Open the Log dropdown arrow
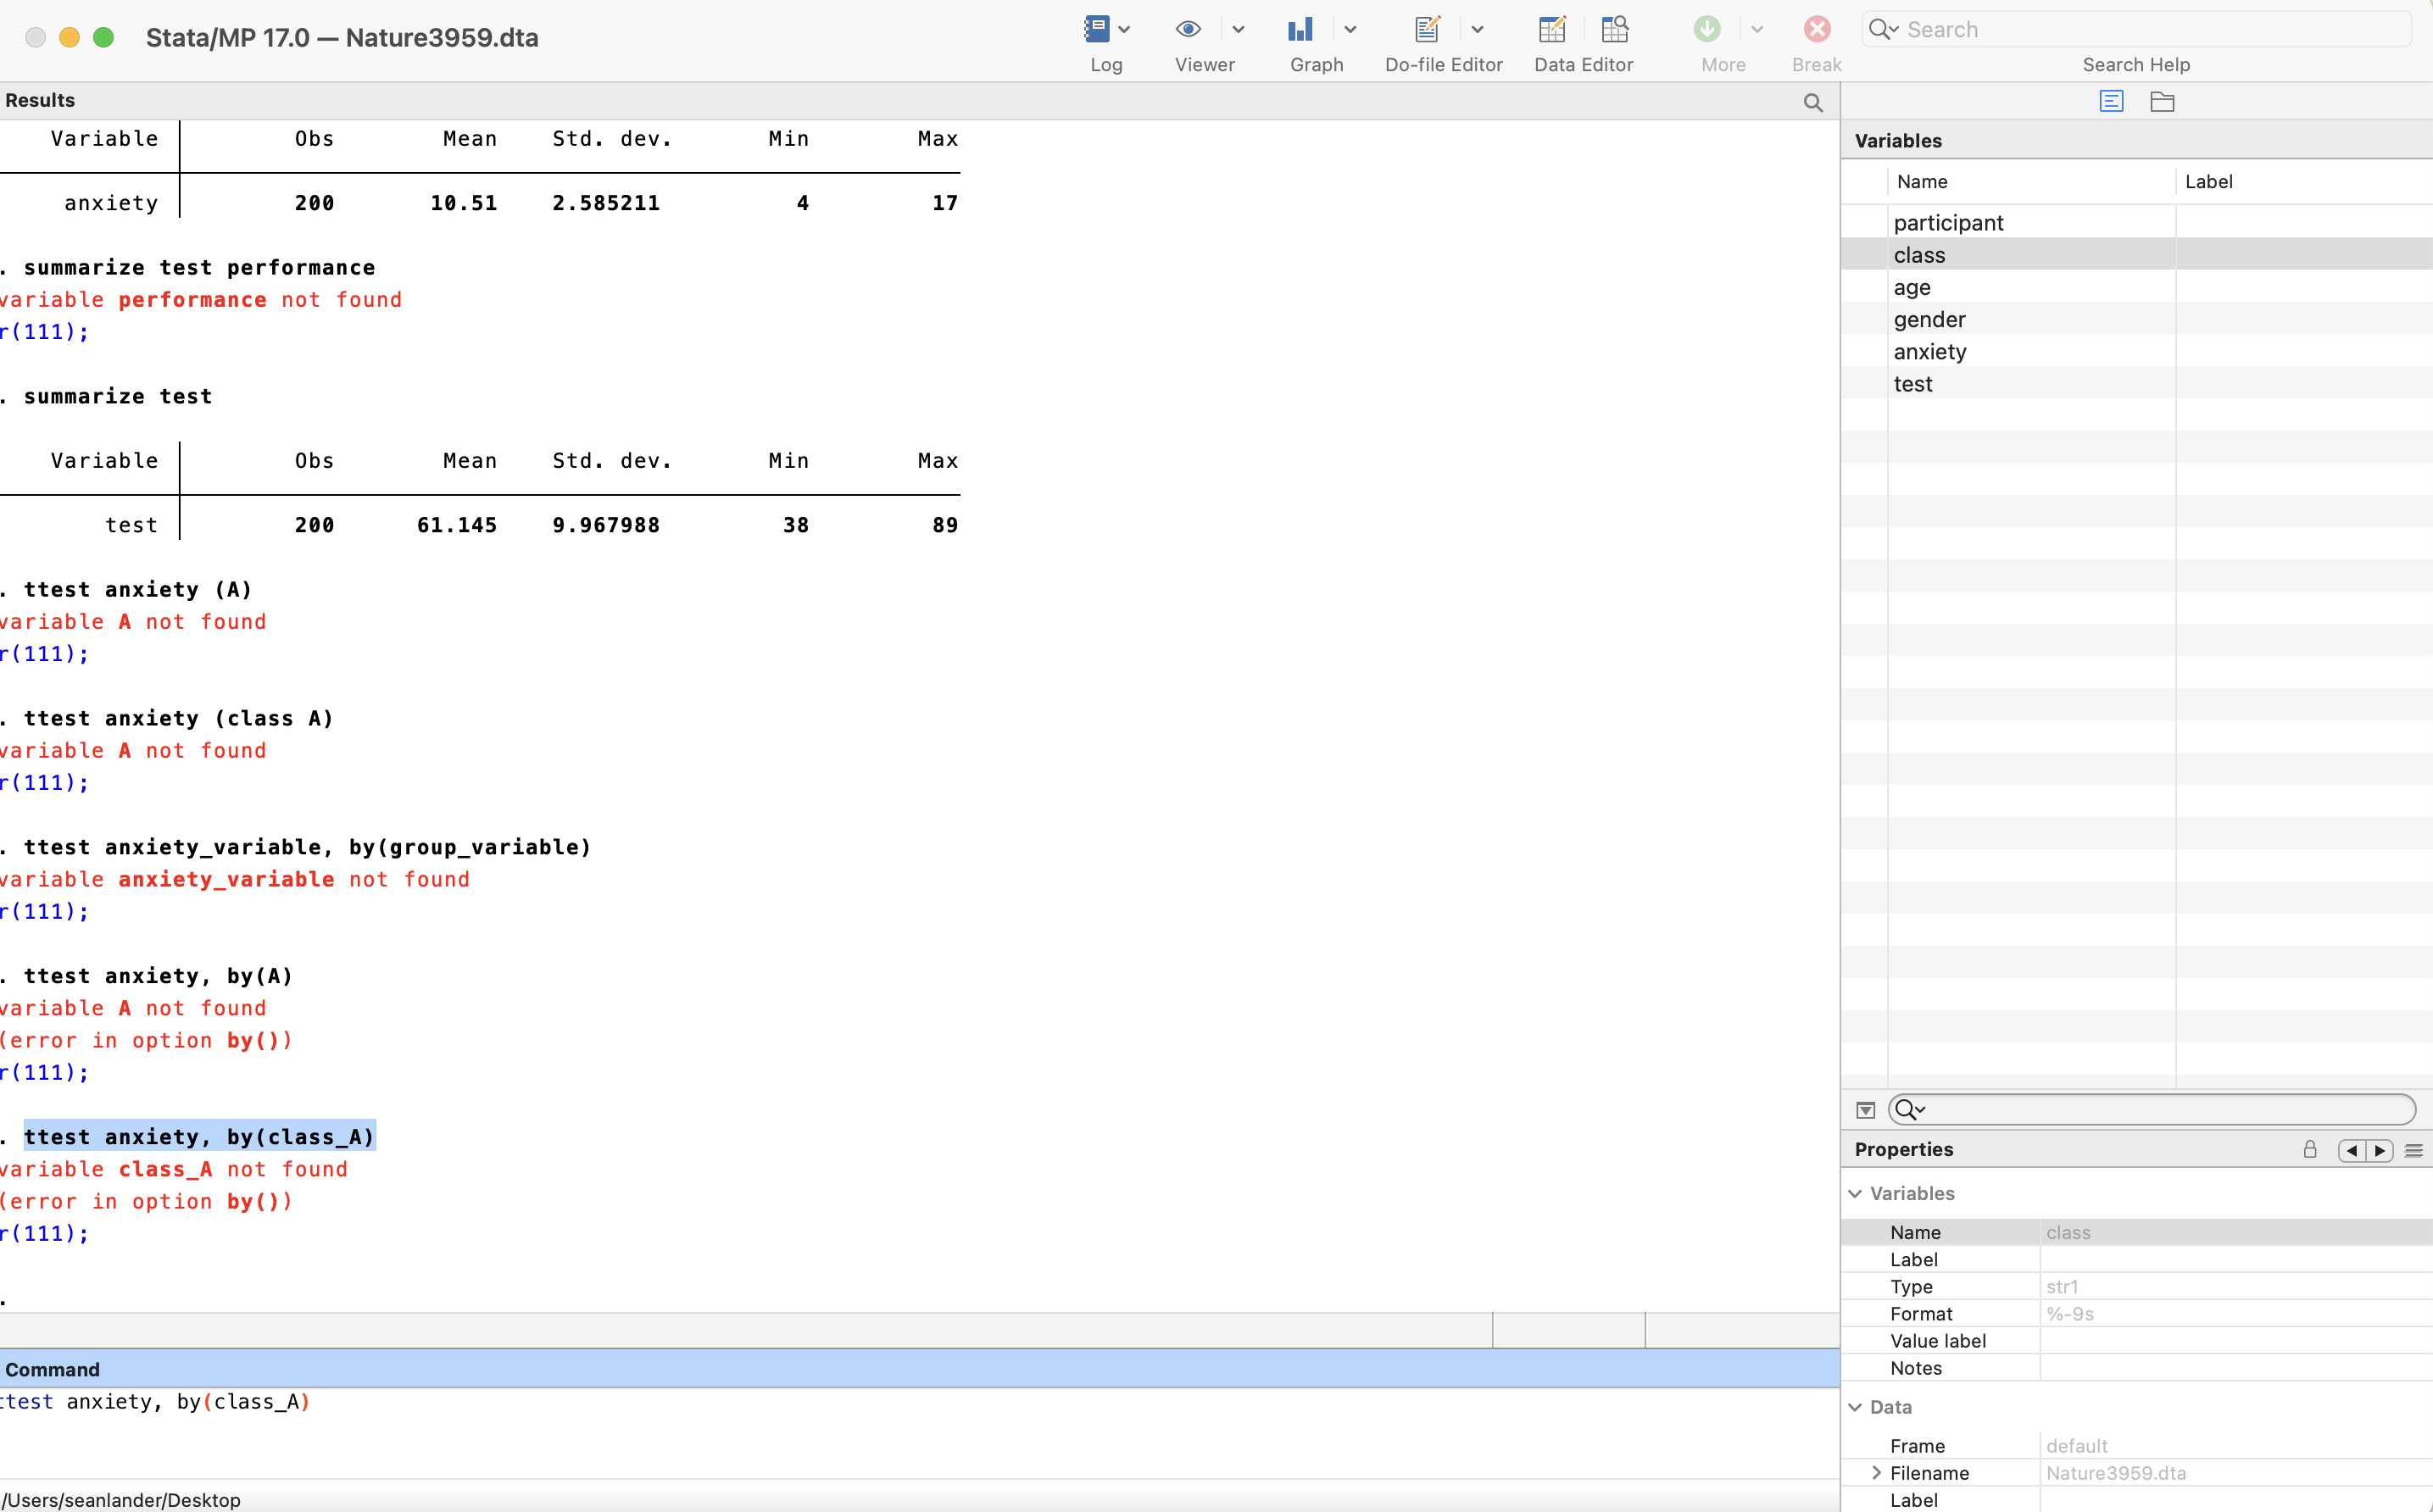The image size is (2433, 1512). coord(1124,30)
